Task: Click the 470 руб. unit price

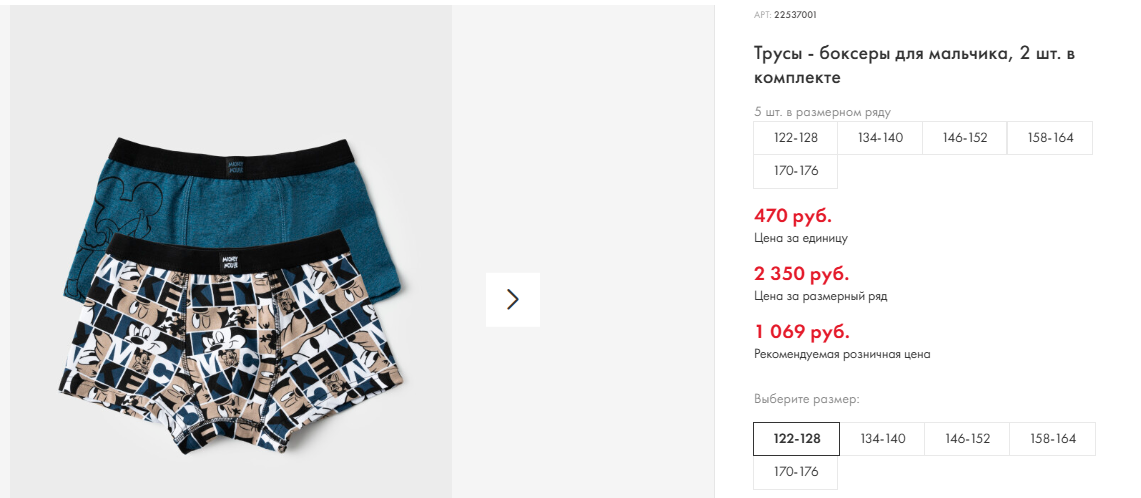Action: pos(793,215)
